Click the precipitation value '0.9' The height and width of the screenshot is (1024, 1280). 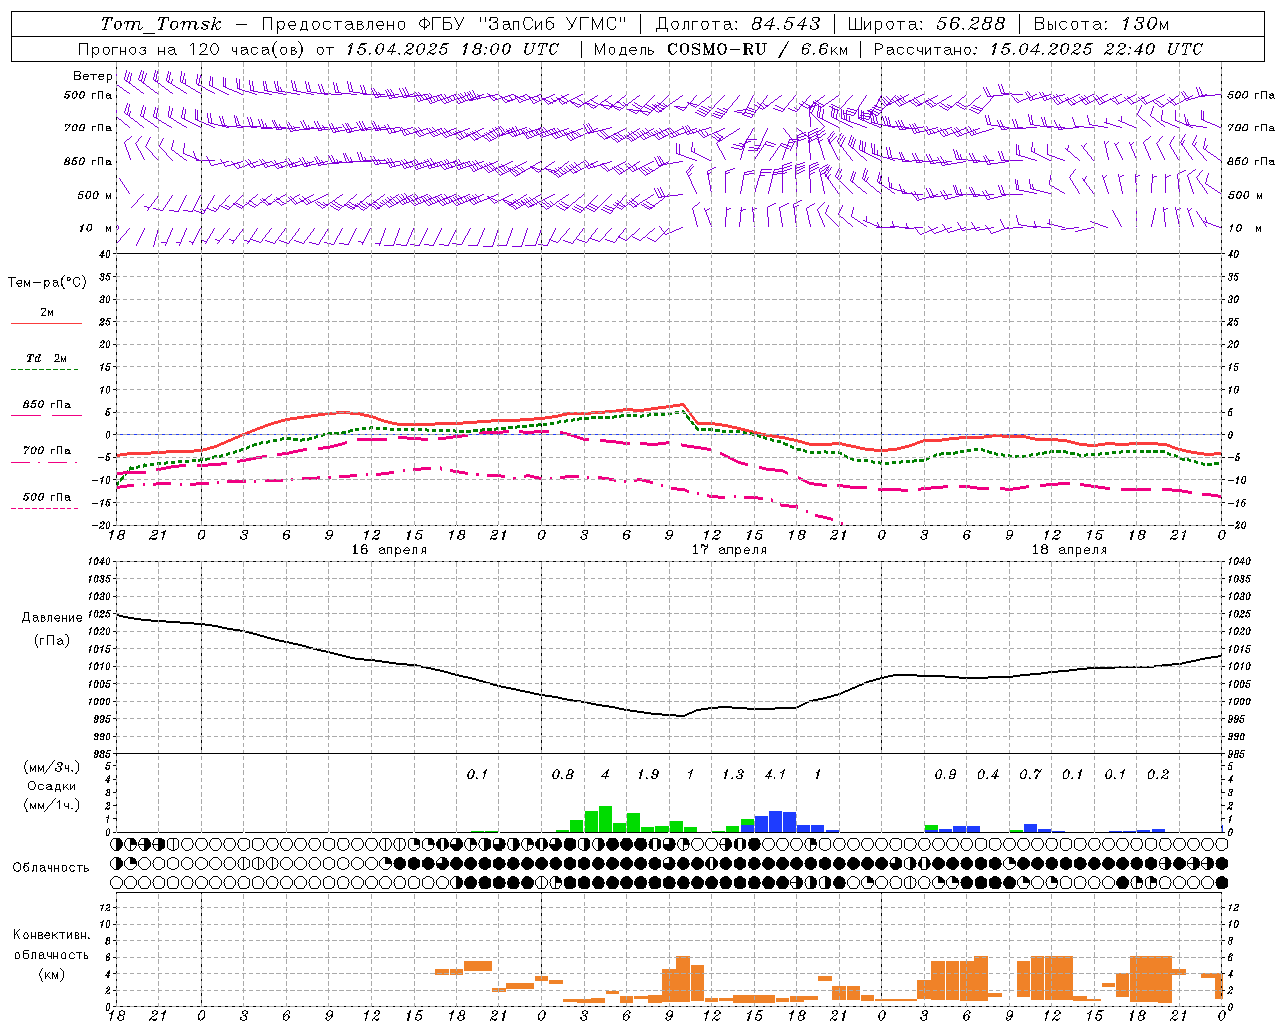[x=945, y=775]
